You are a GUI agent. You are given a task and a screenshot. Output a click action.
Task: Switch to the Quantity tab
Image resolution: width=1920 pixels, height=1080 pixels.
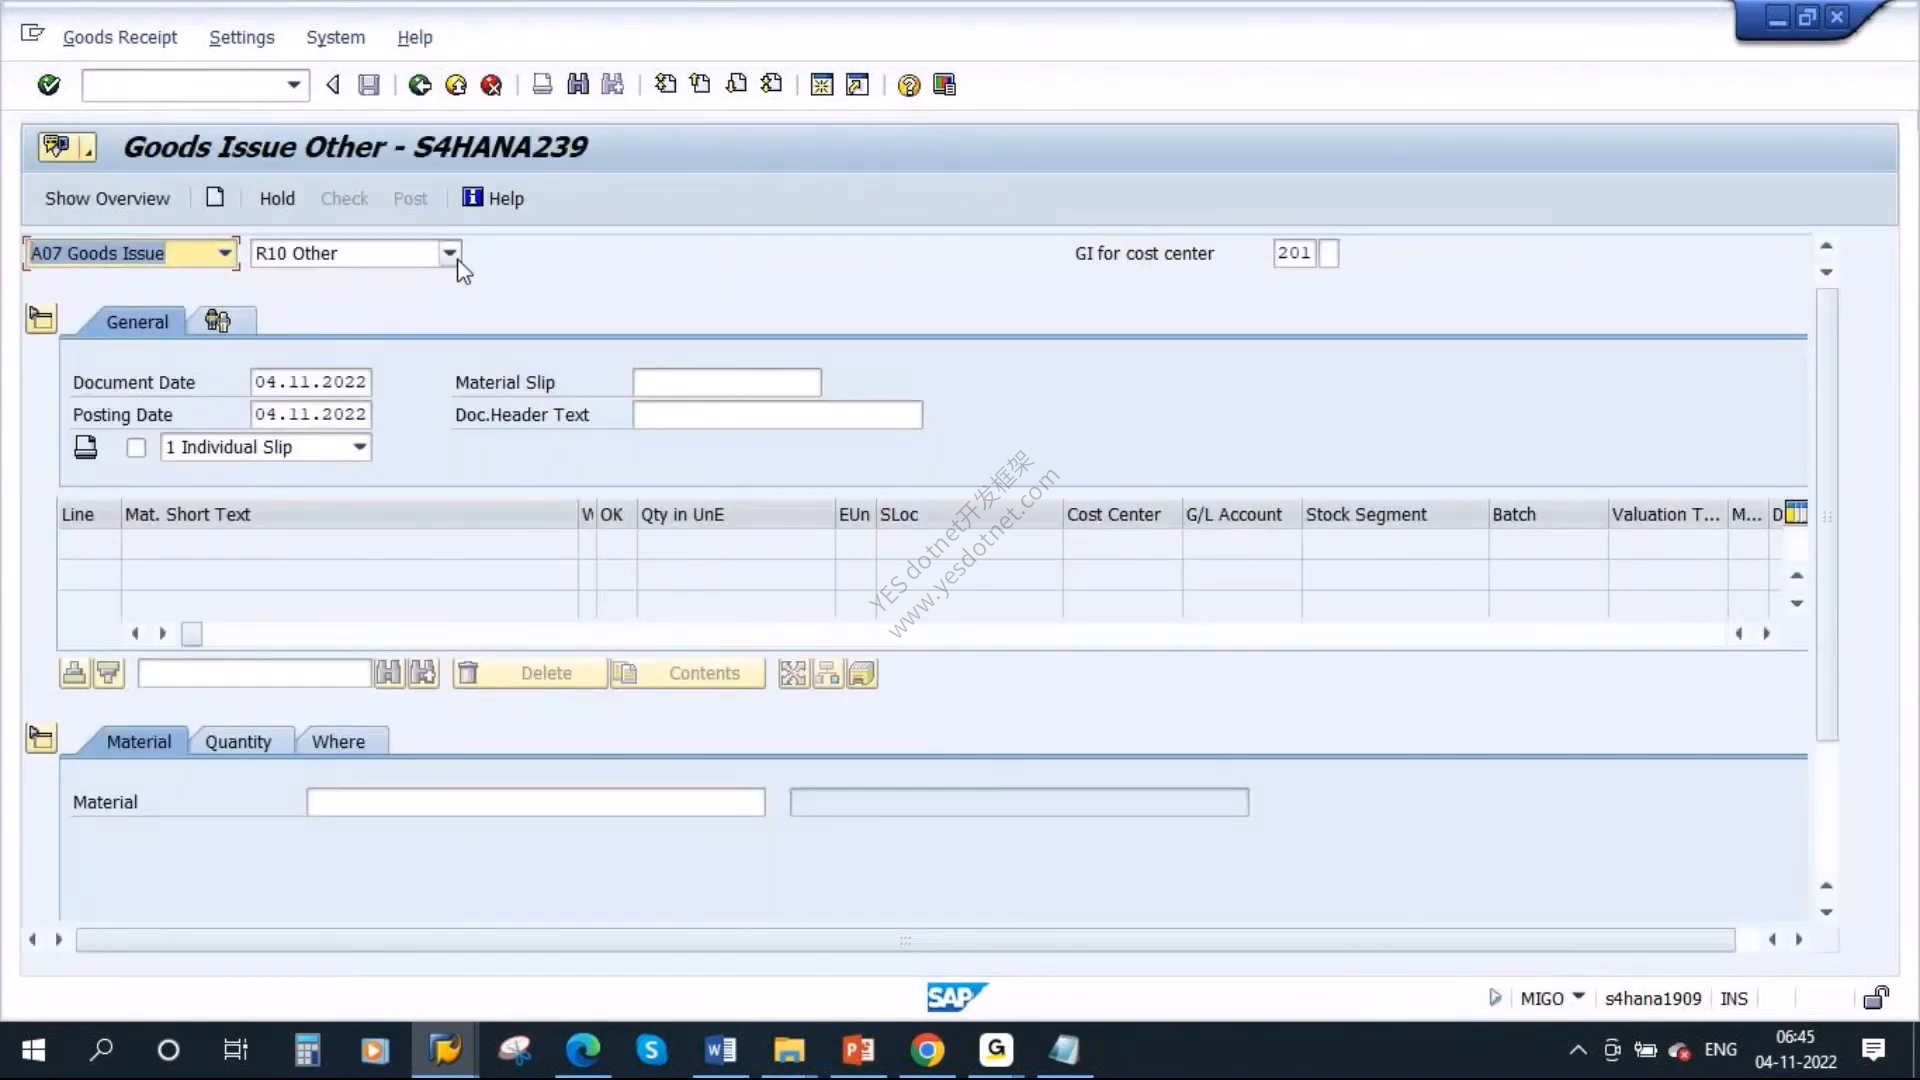[x=238, y=741]
